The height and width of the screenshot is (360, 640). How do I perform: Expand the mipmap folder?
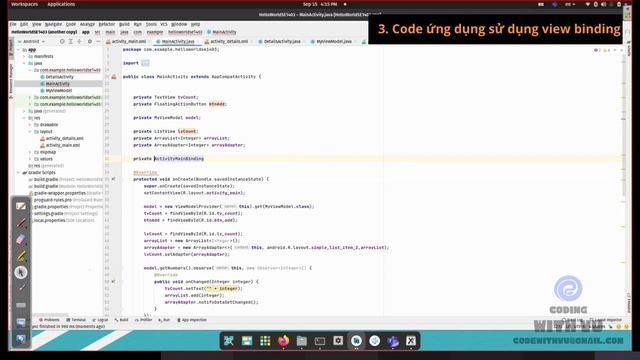[30, 152]
